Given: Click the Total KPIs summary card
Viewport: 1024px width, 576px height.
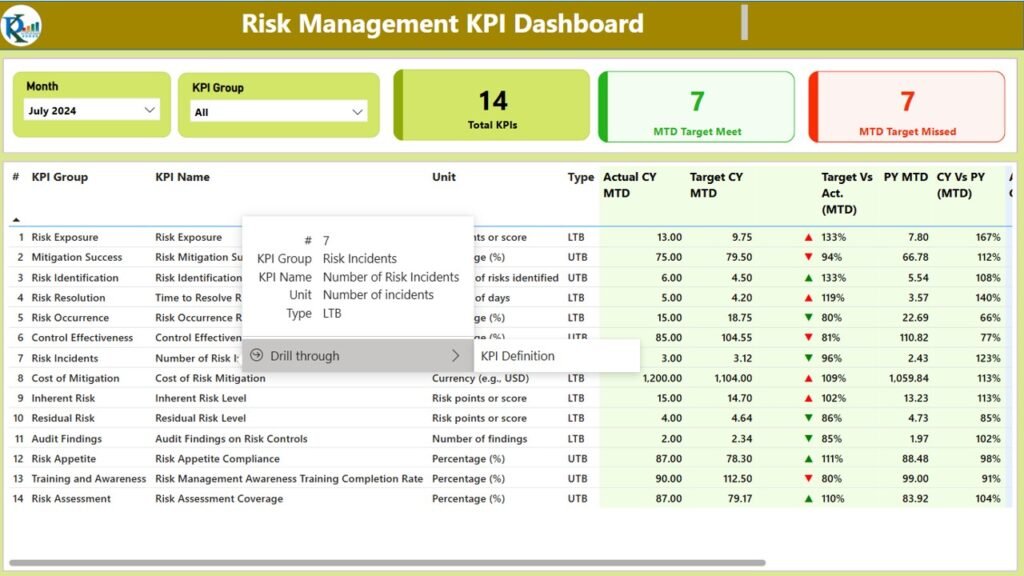Looking at the screenshot, I should pos(492,104).
